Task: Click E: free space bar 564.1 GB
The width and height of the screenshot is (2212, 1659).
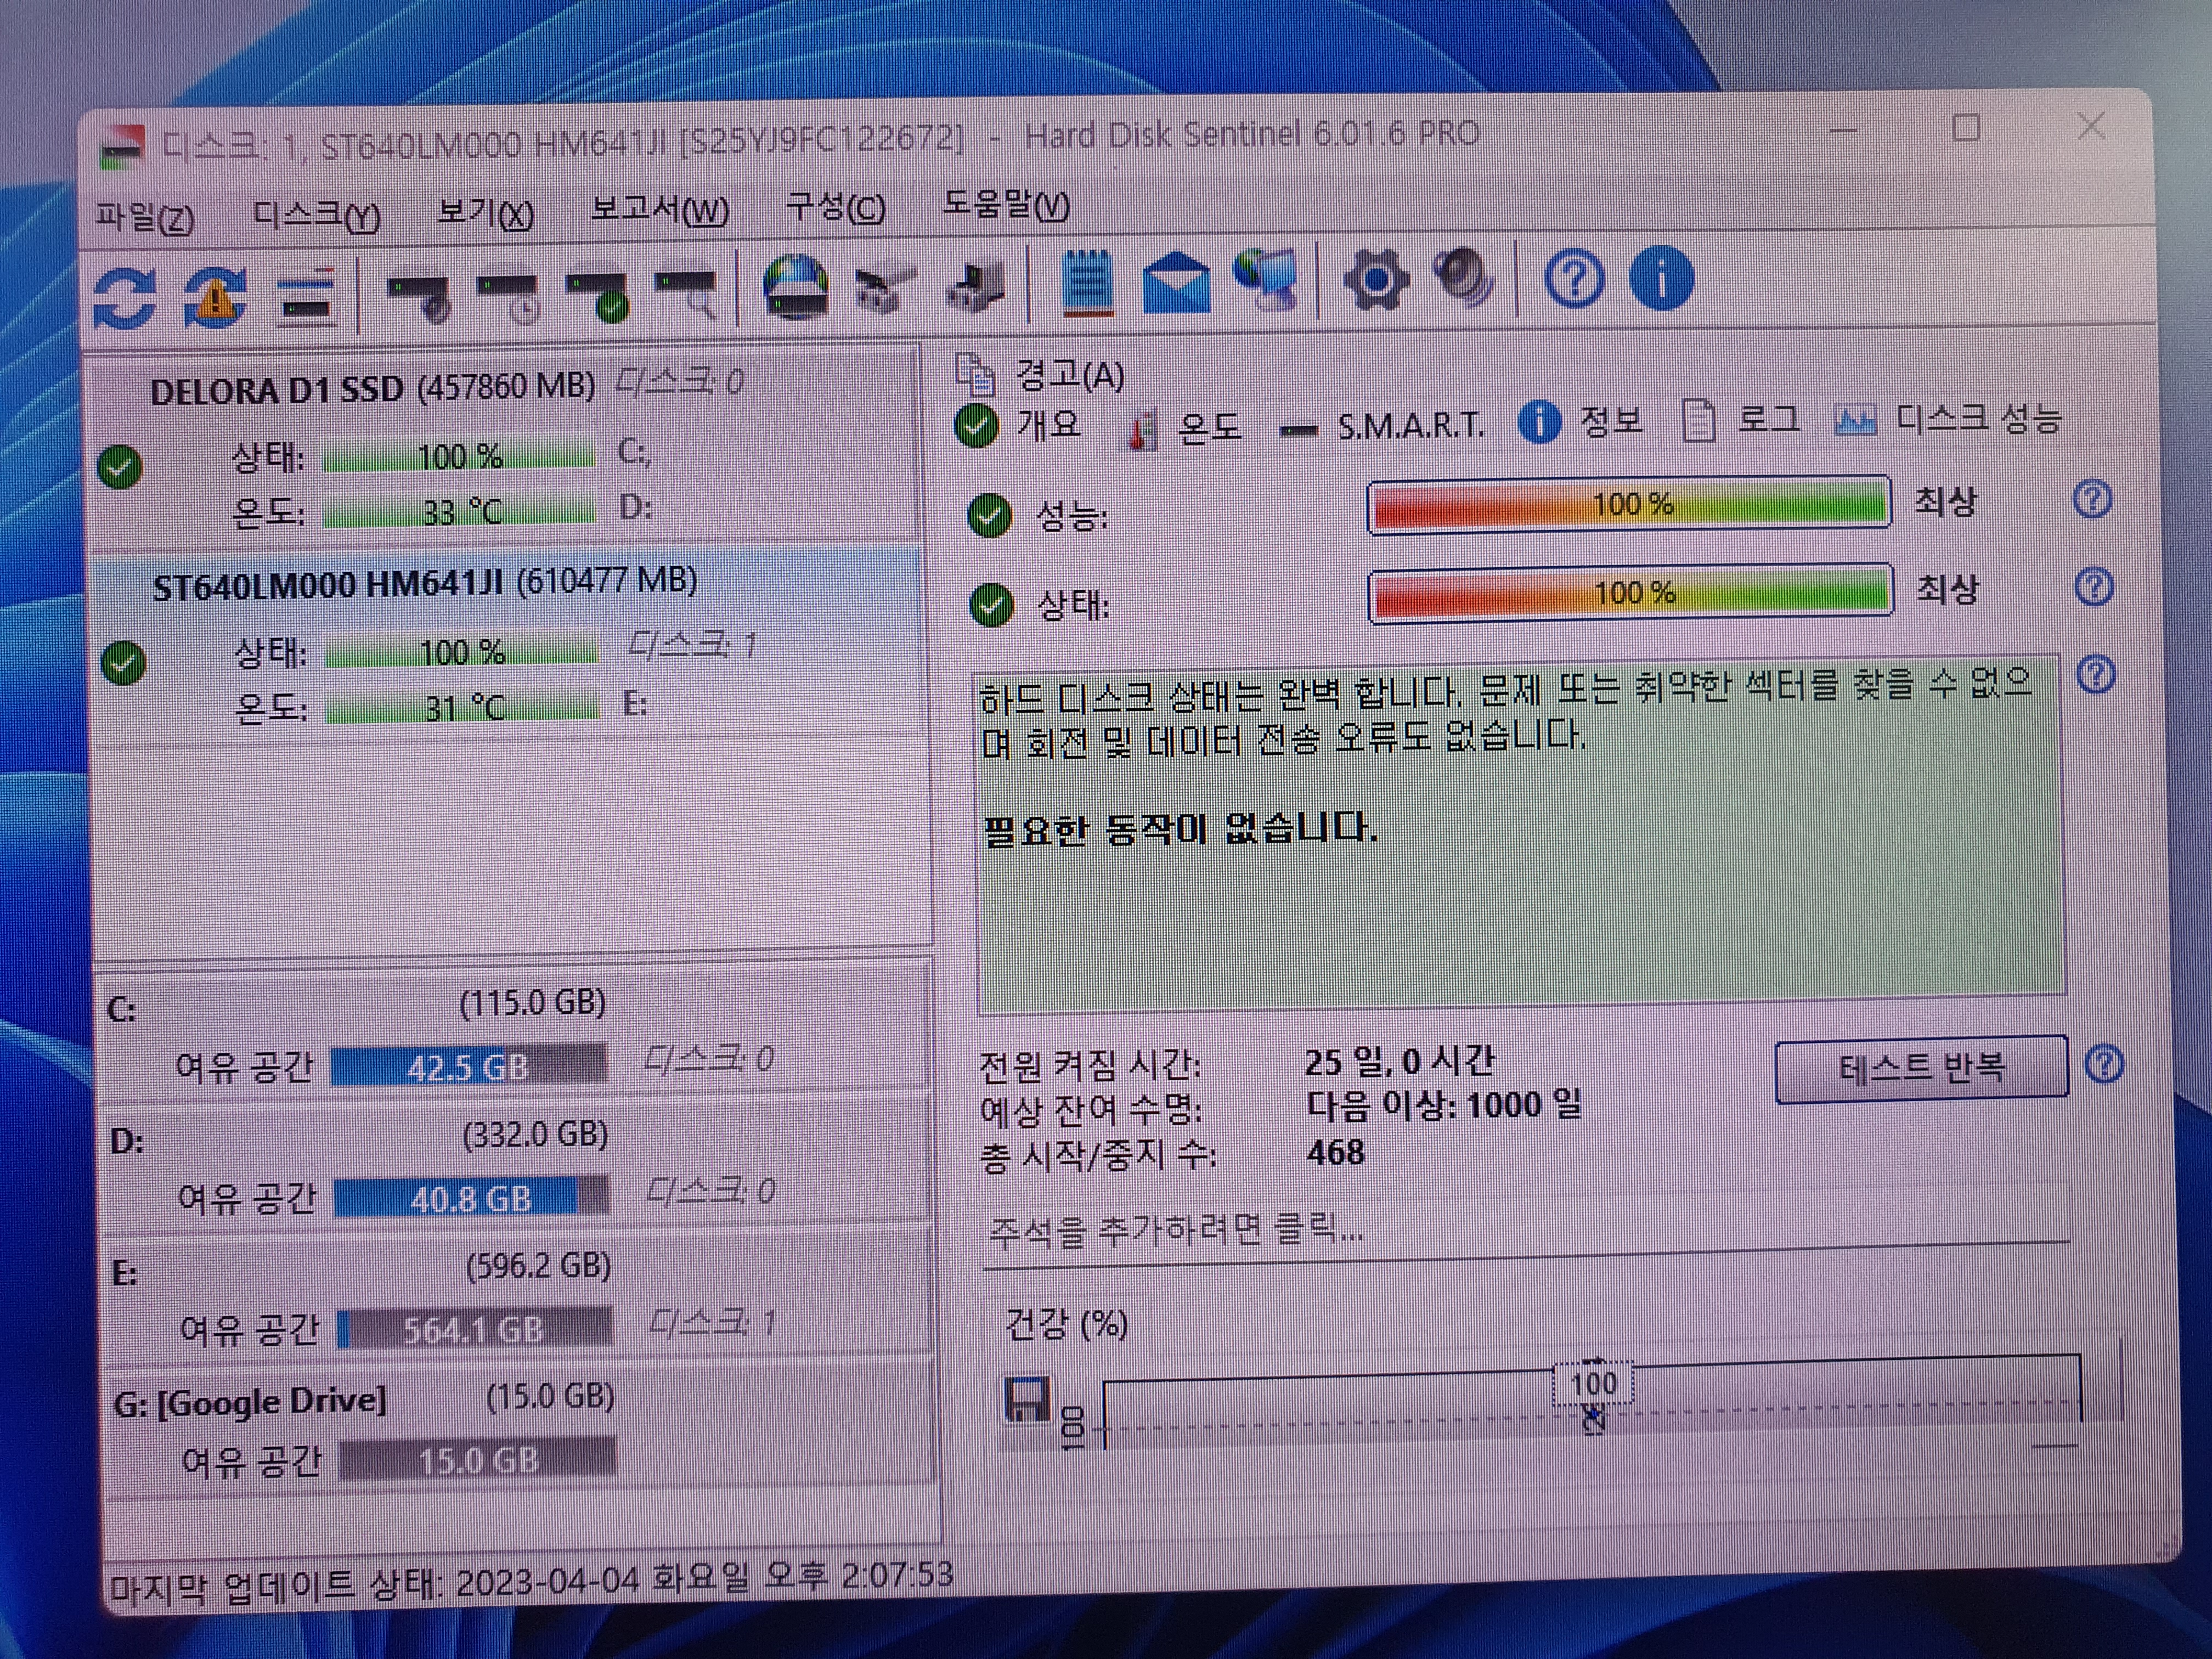Action: click(x=474, y=1329)
